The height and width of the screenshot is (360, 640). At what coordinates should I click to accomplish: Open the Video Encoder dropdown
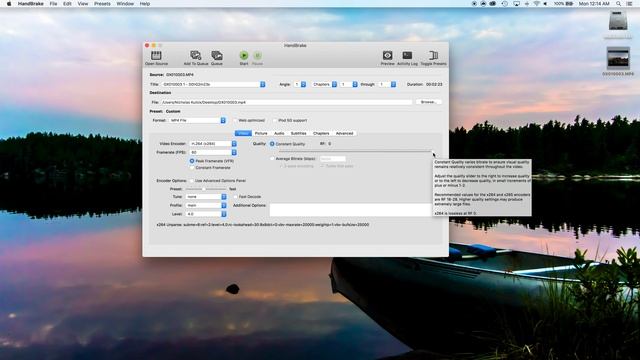click(x=213, y=144)
